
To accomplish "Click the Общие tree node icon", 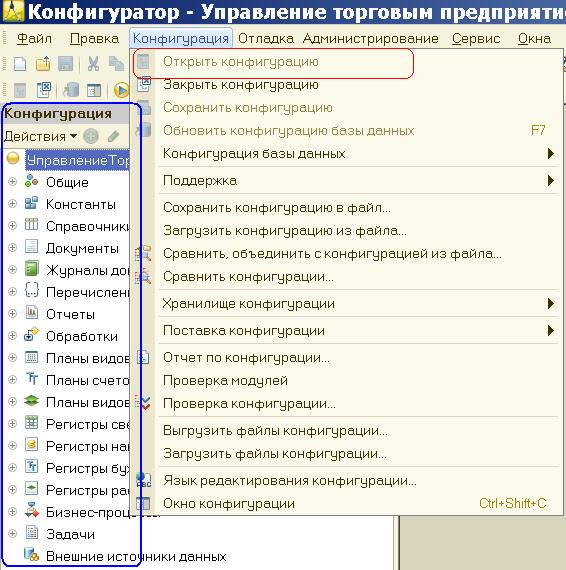I will [31, 181].
